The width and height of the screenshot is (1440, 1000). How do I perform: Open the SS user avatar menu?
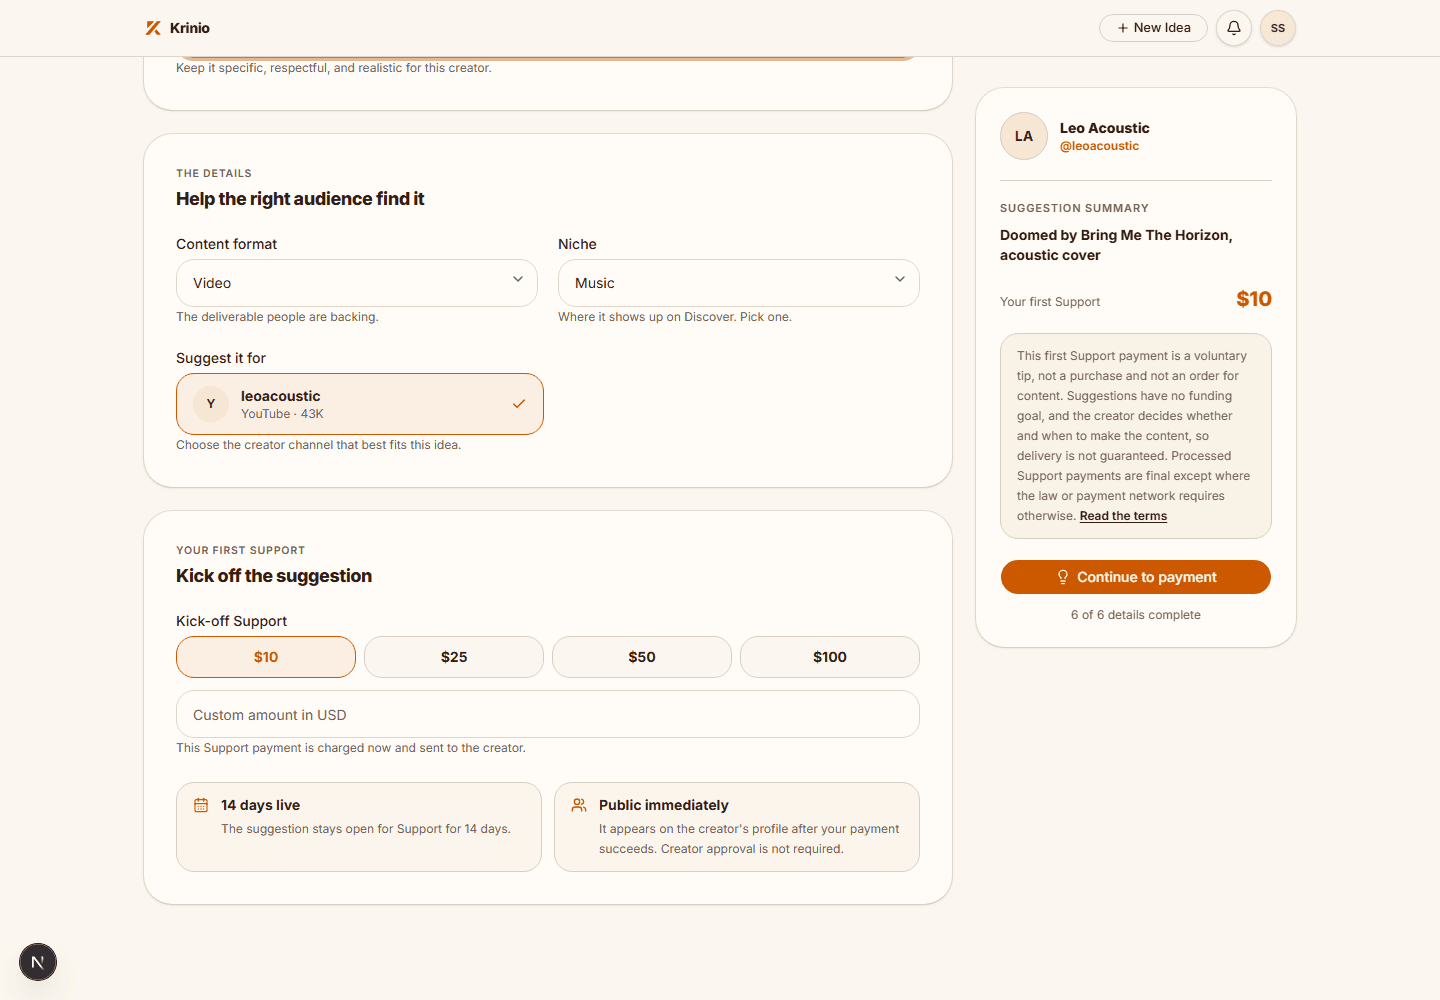1278,28
